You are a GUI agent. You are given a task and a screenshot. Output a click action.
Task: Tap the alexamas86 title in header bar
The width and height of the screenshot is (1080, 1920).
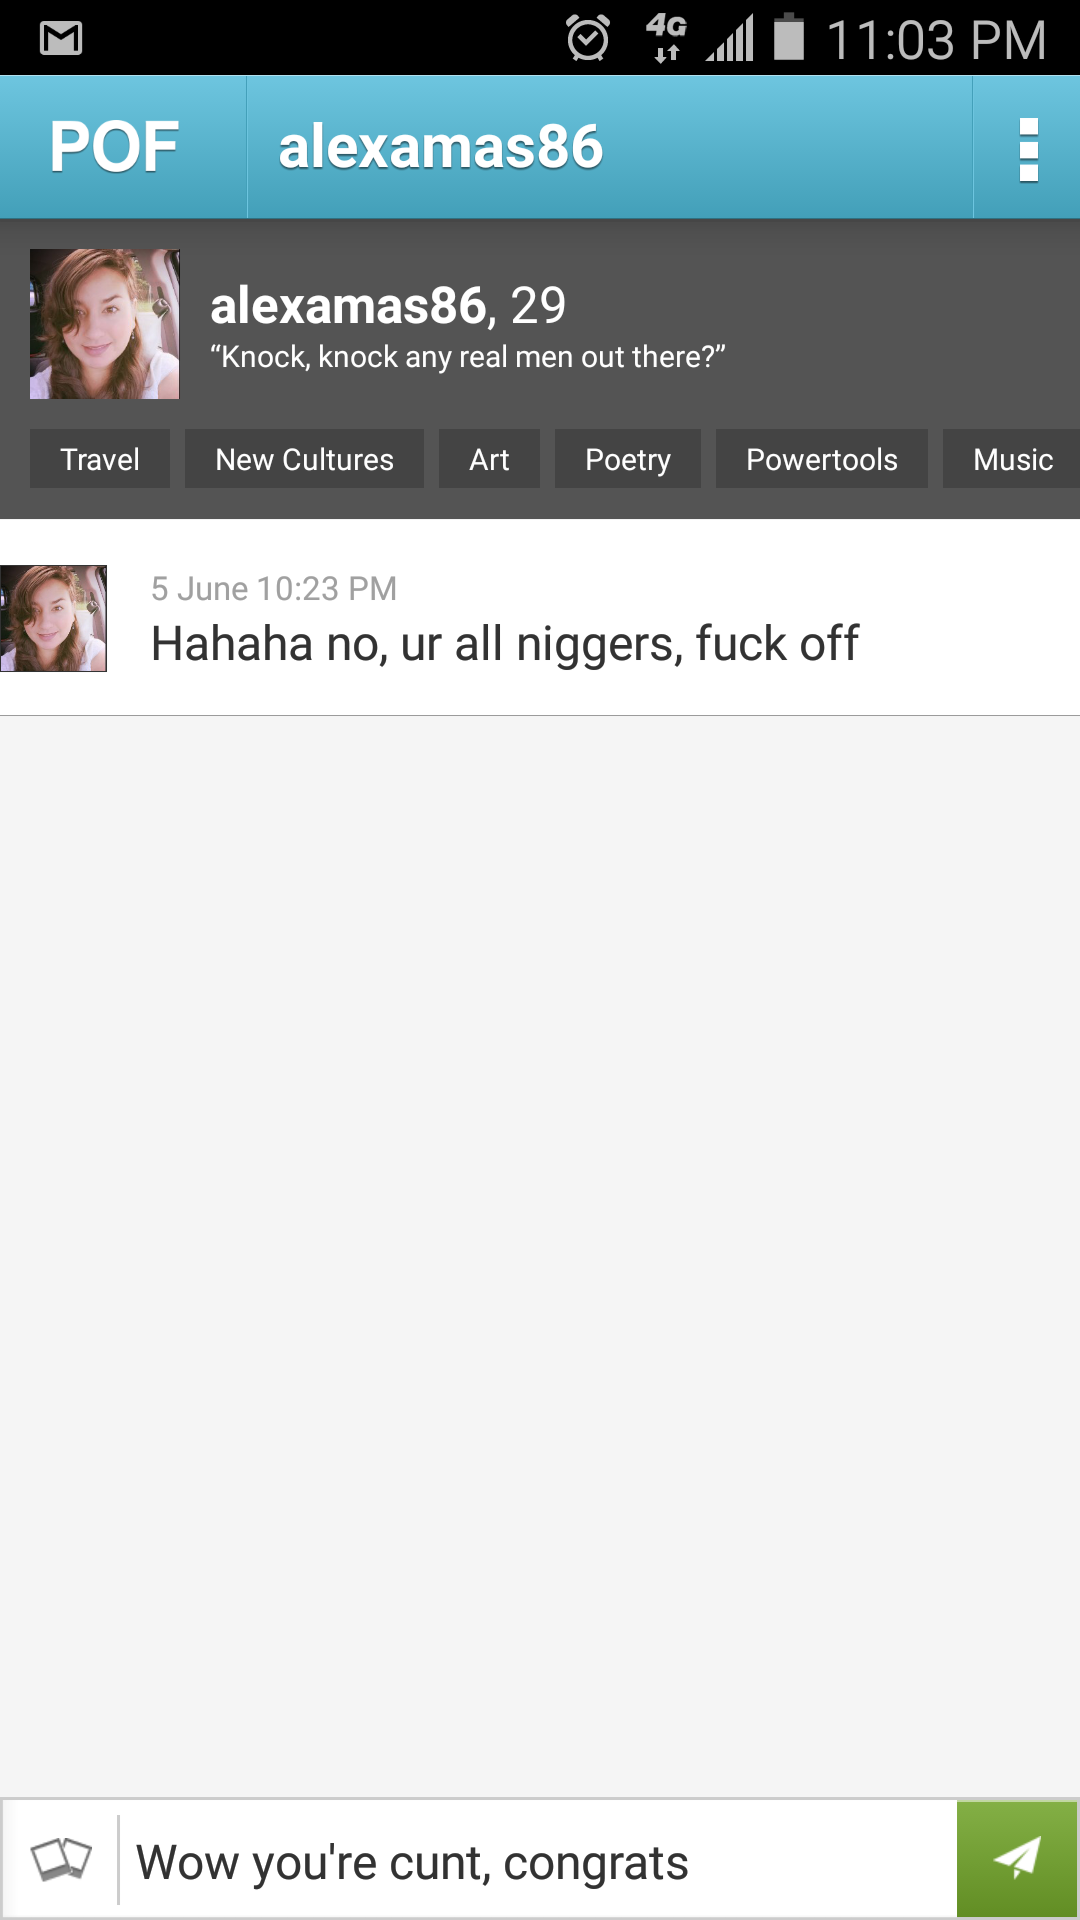[x=440, y=148]
